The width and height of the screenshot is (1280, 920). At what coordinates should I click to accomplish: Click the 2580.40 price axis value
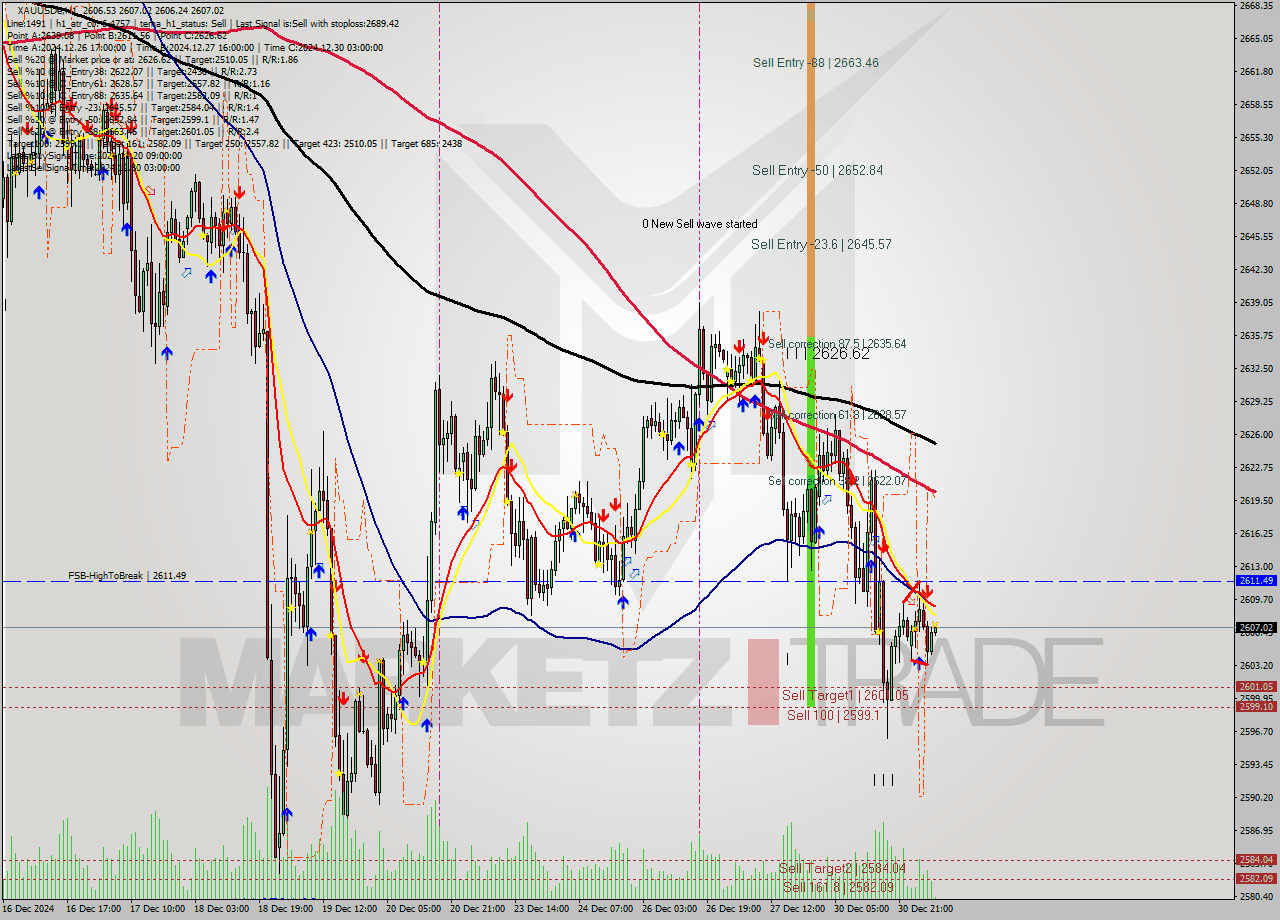1255,896
